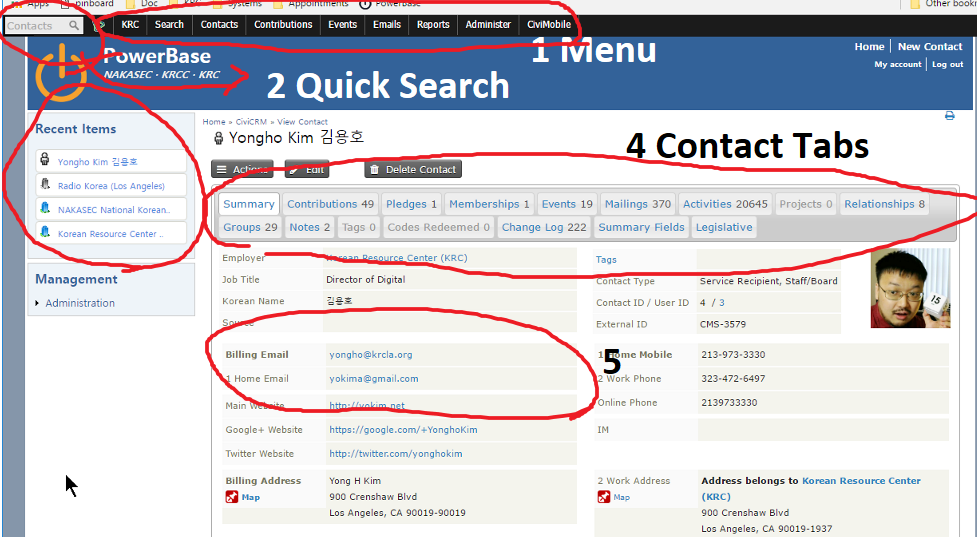
Task: Open the Administer menu
Action: tap(488, 25)
